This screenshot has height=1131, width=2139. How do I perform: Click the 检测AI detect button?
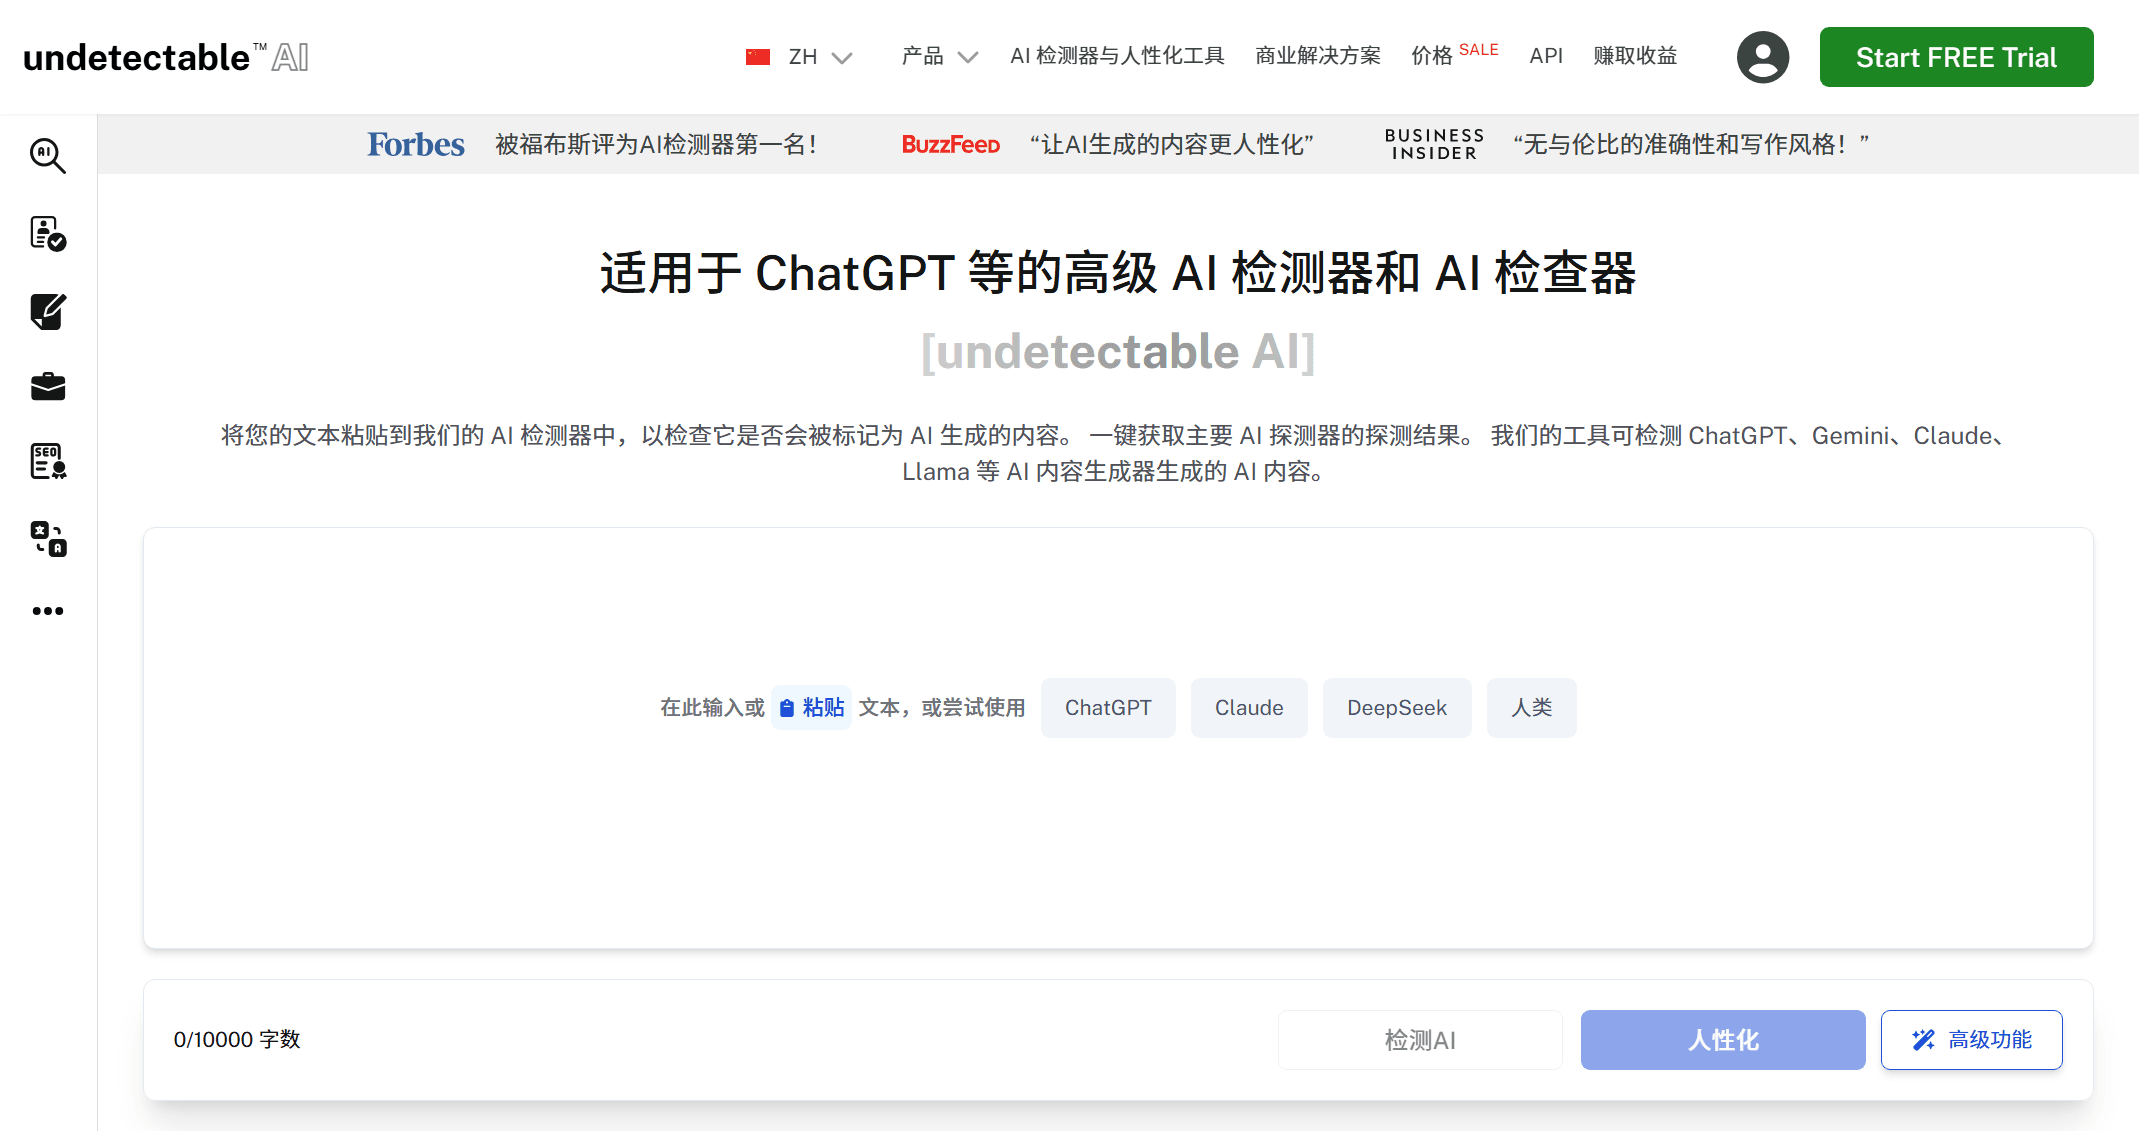[x=1419, y=1040]
